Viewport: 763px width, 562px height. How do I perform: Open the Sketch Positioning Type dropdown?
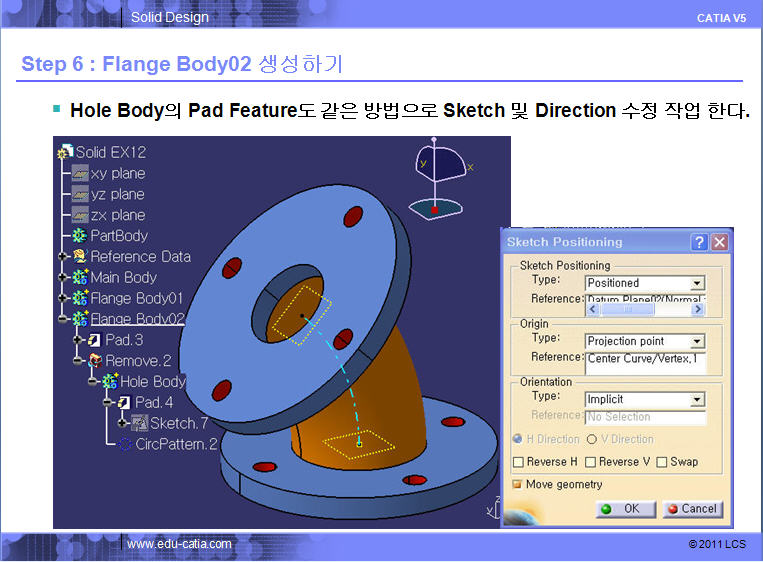[x=697, y=283]
